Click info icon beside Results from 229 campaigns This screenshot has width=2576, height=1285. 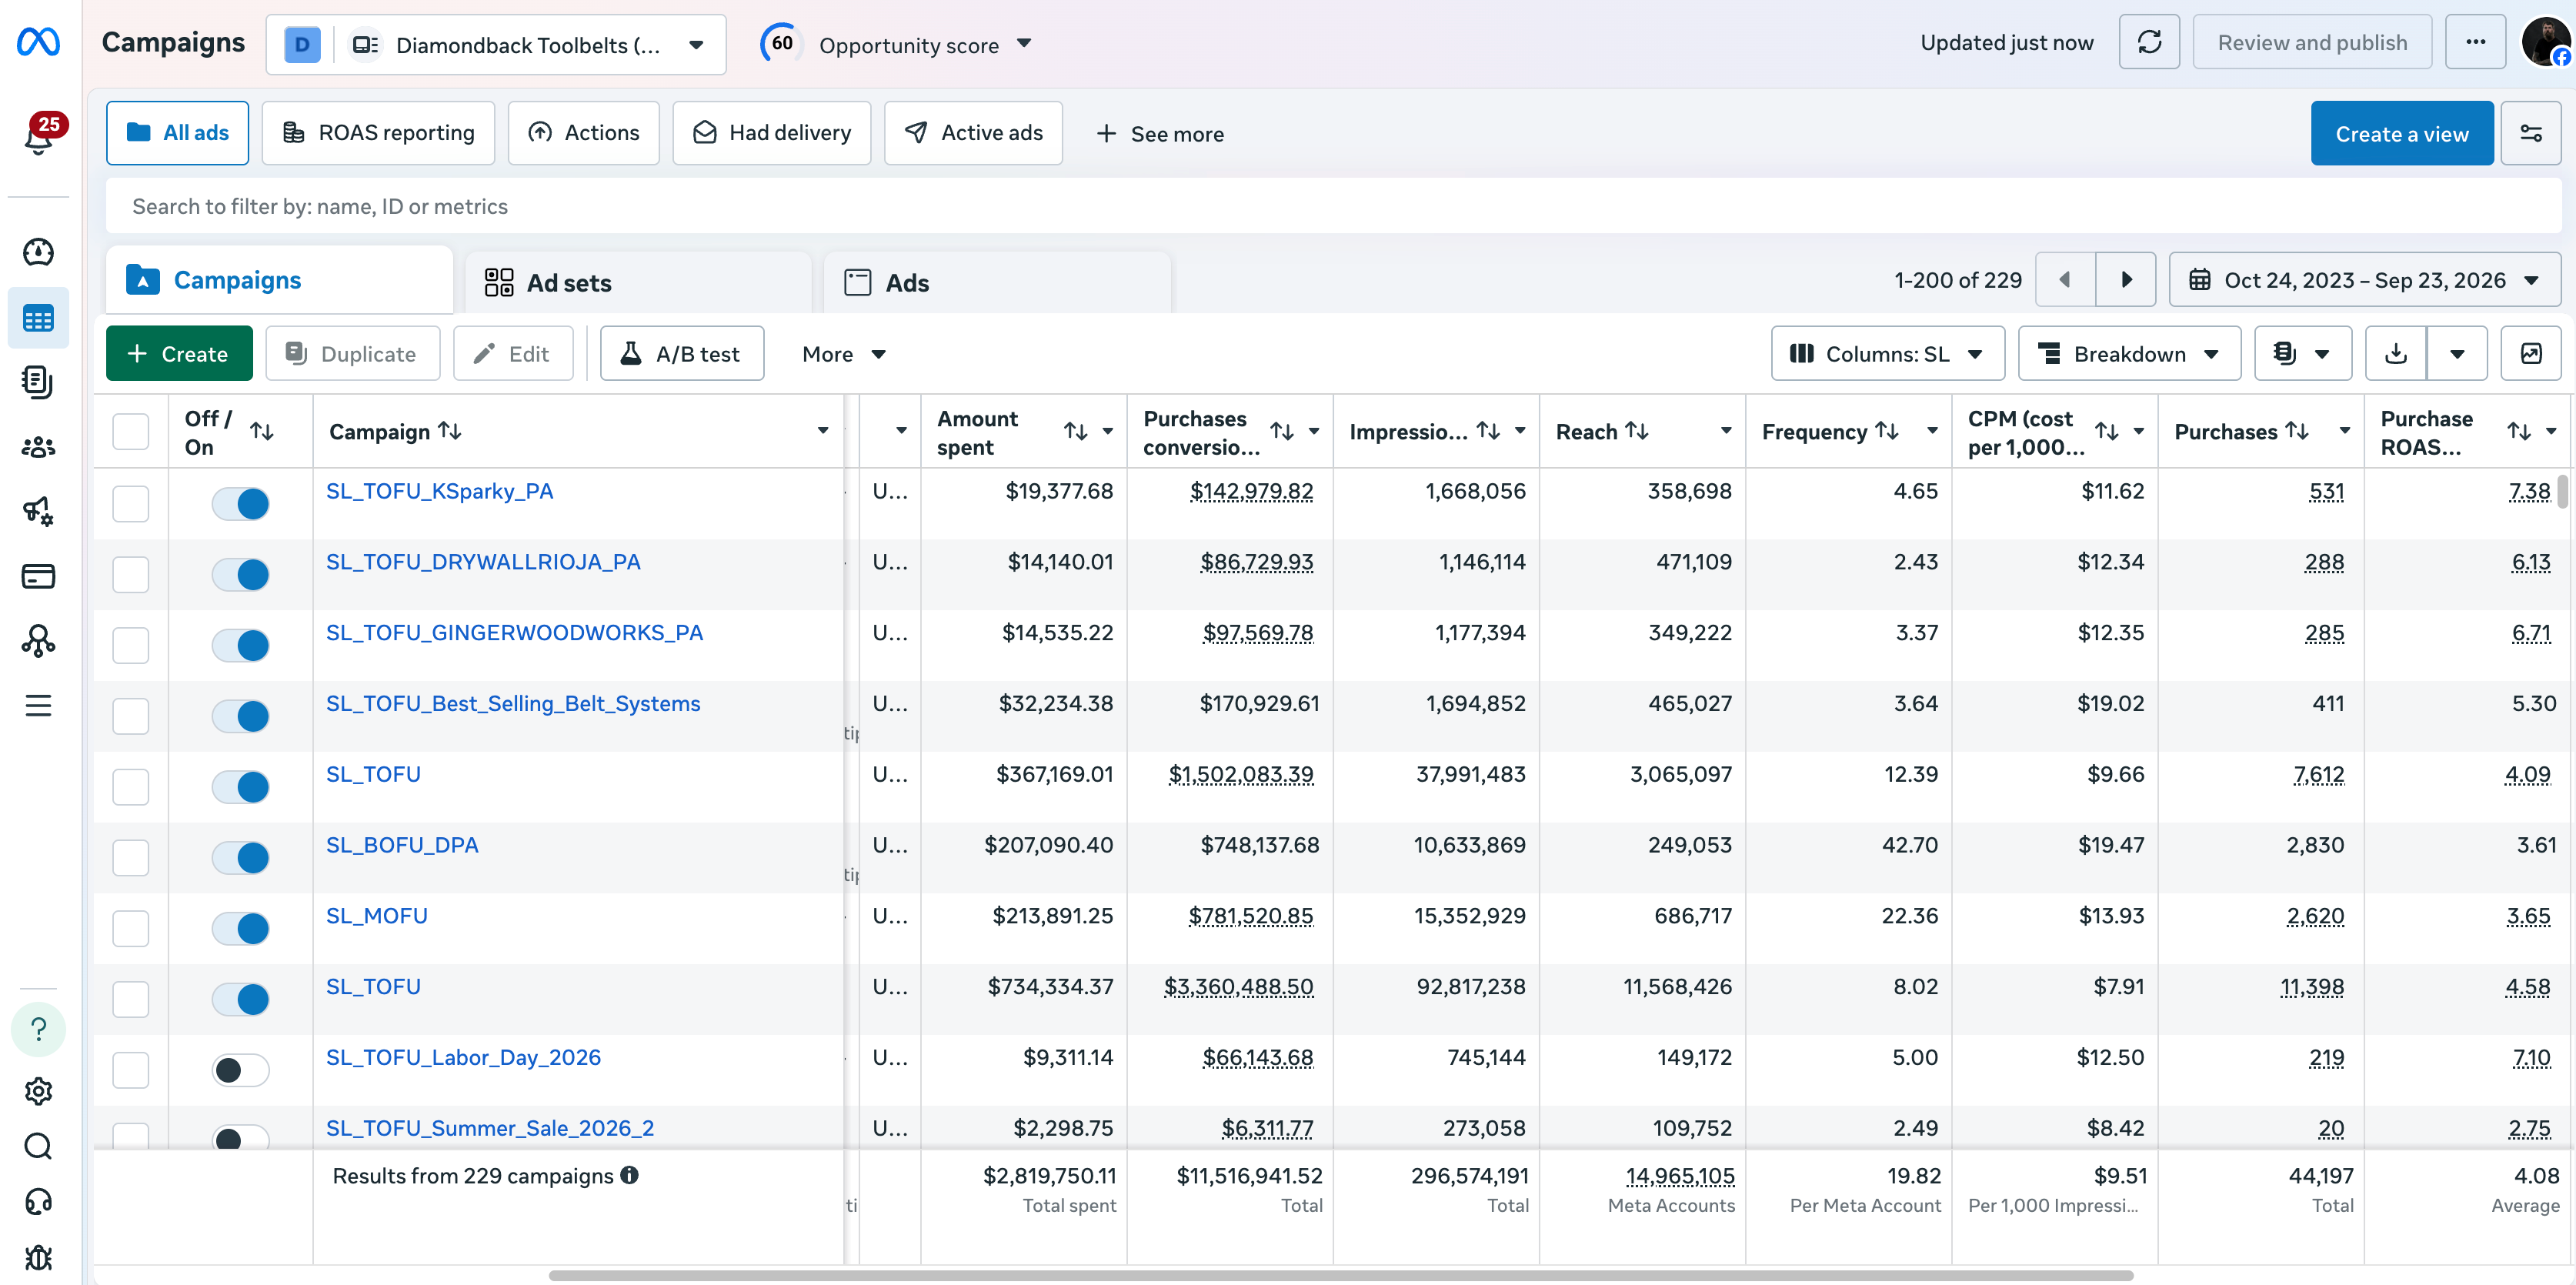click(629, 1175)
